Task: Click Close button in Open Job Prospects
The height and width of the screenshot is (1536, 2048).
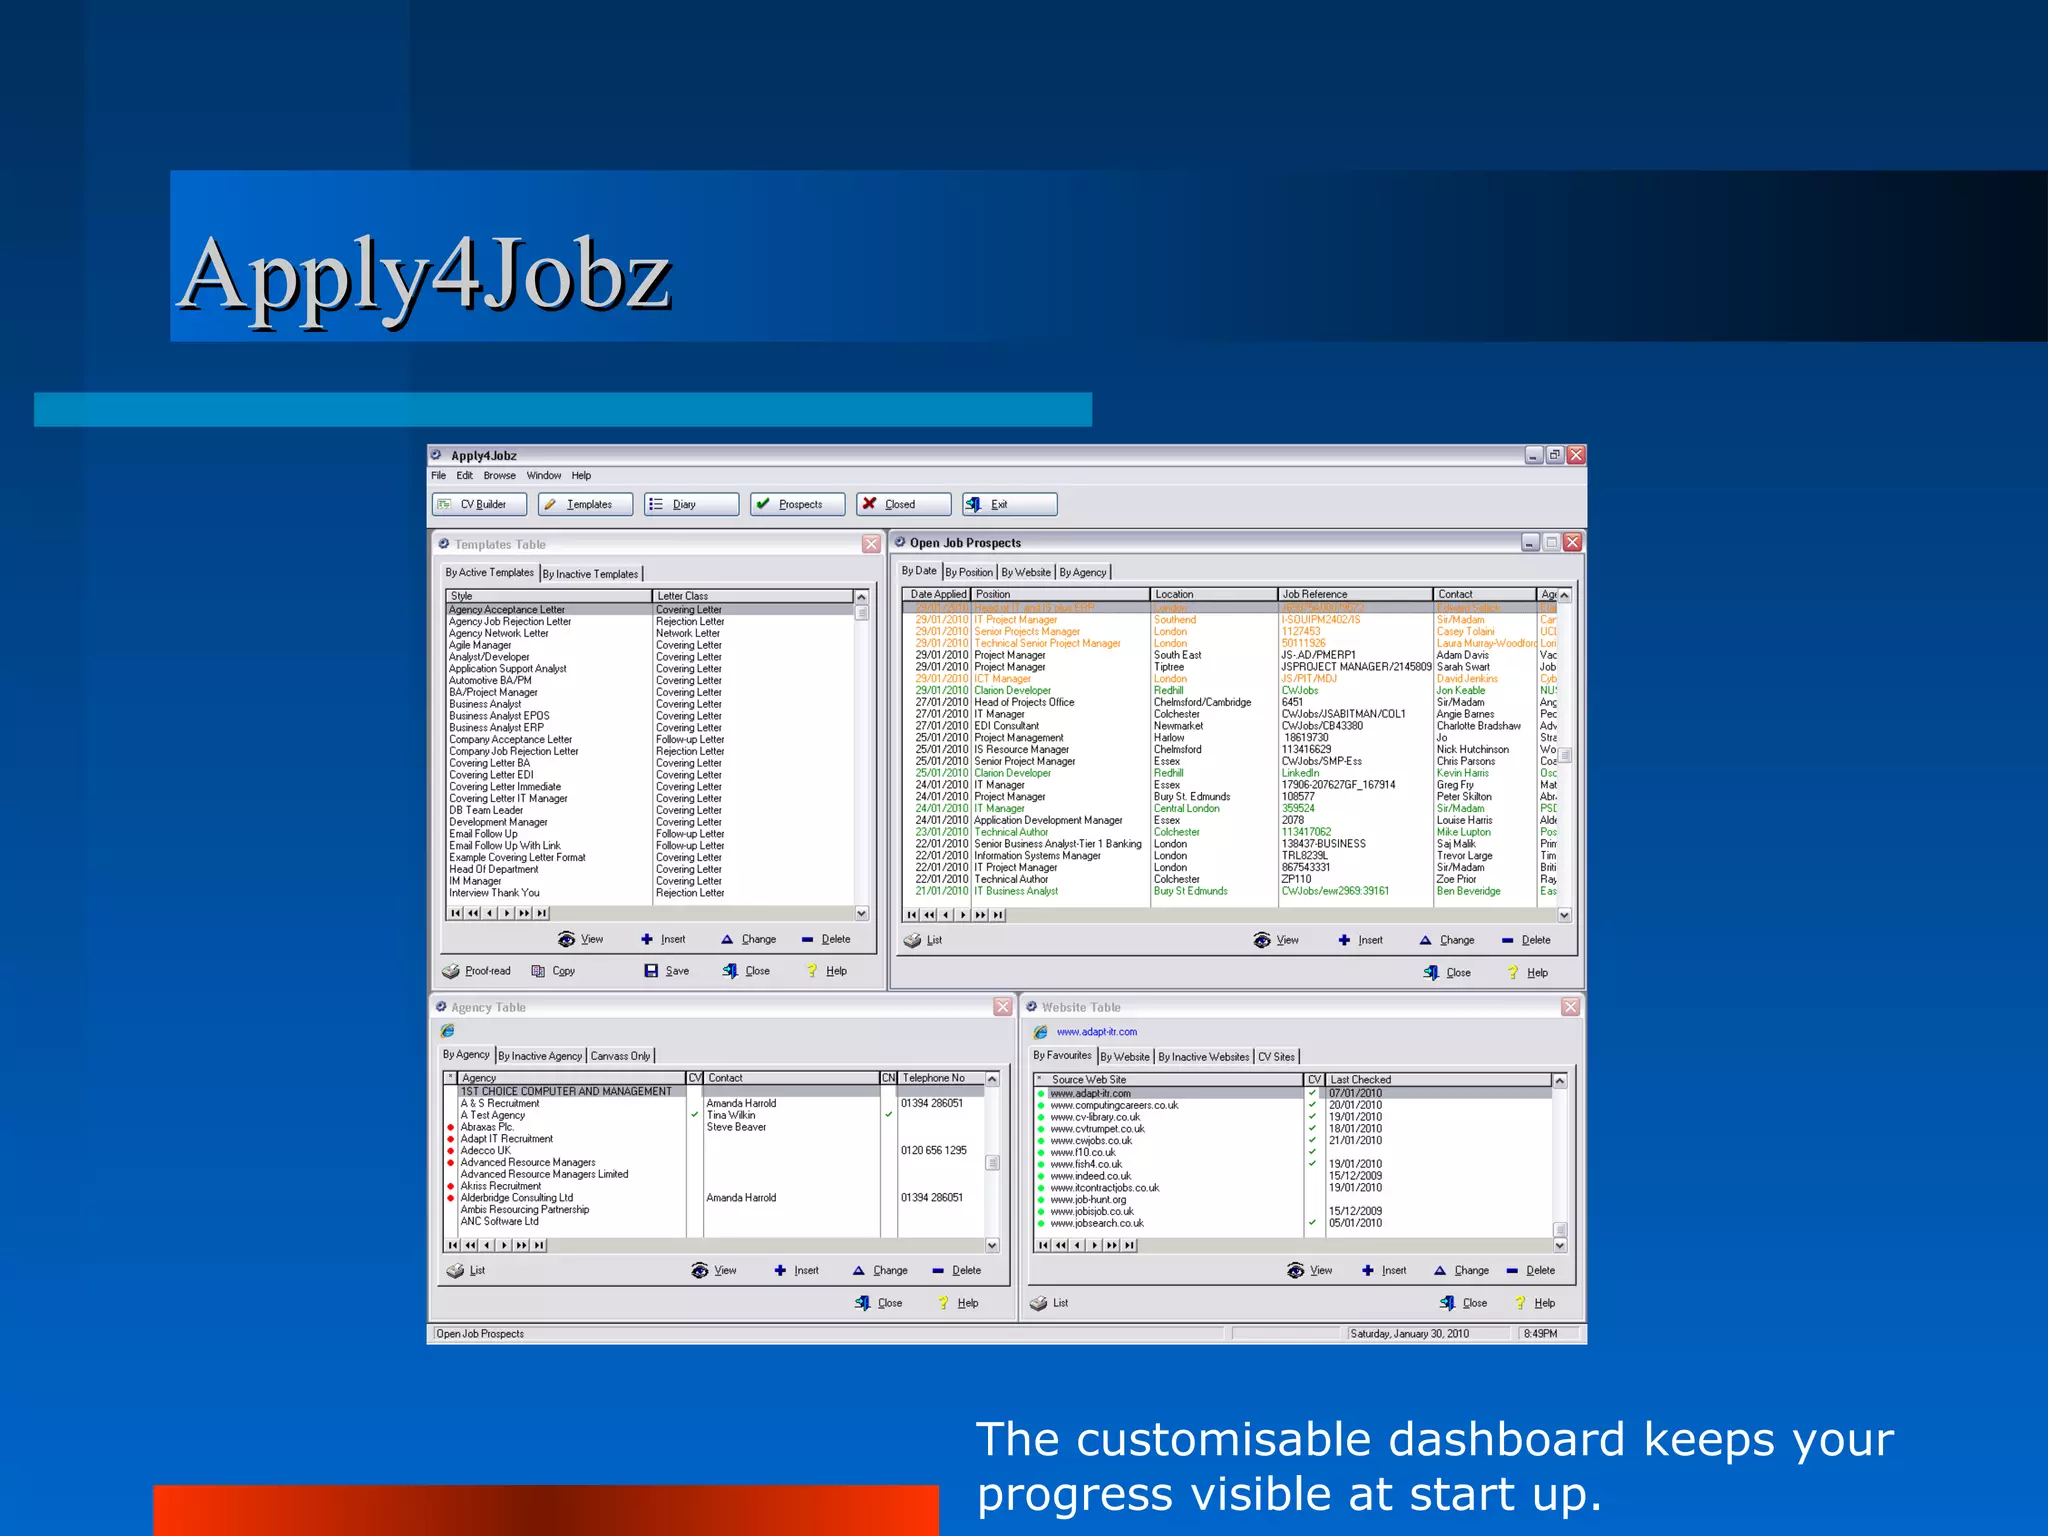Action: coord(1447,973)
